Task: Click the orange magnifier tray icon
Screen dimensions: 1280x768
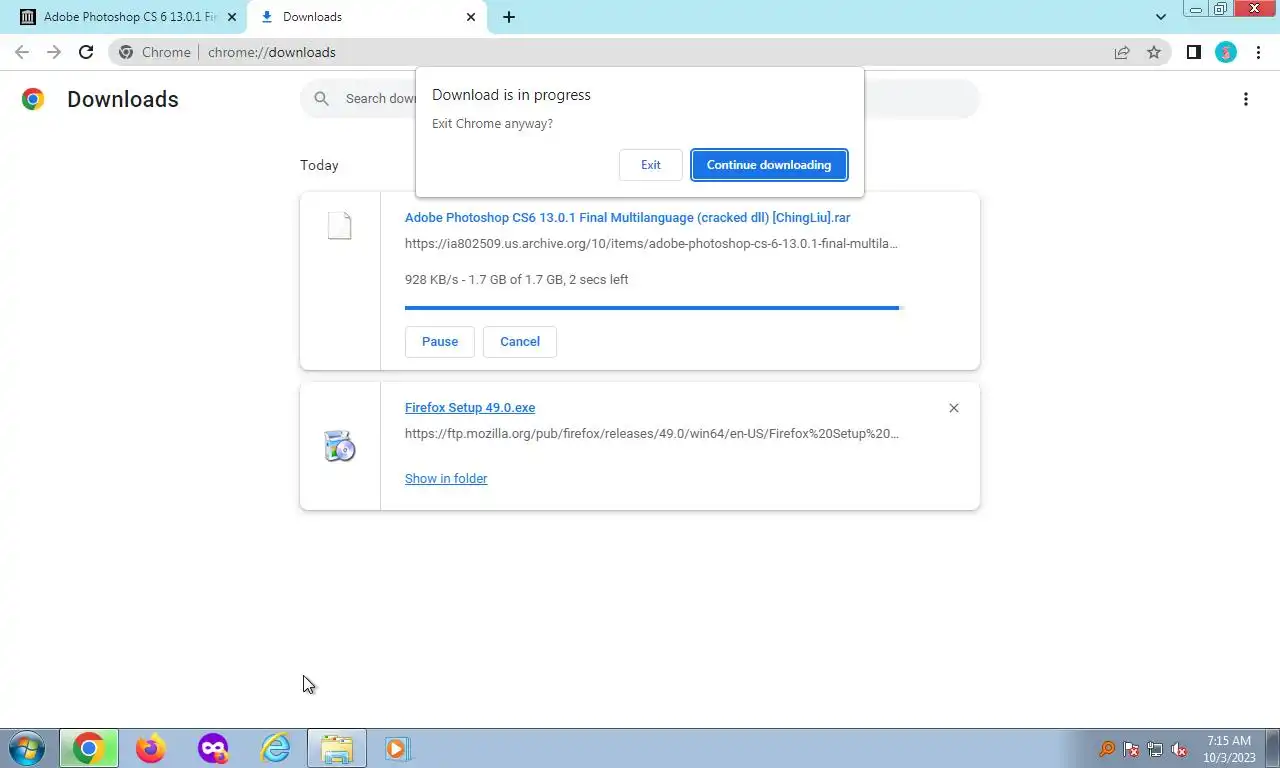Action: (x=1107, y=749)
